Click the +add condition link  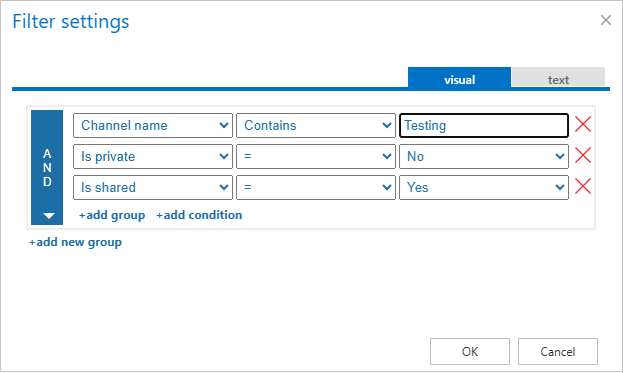[199, 215]
